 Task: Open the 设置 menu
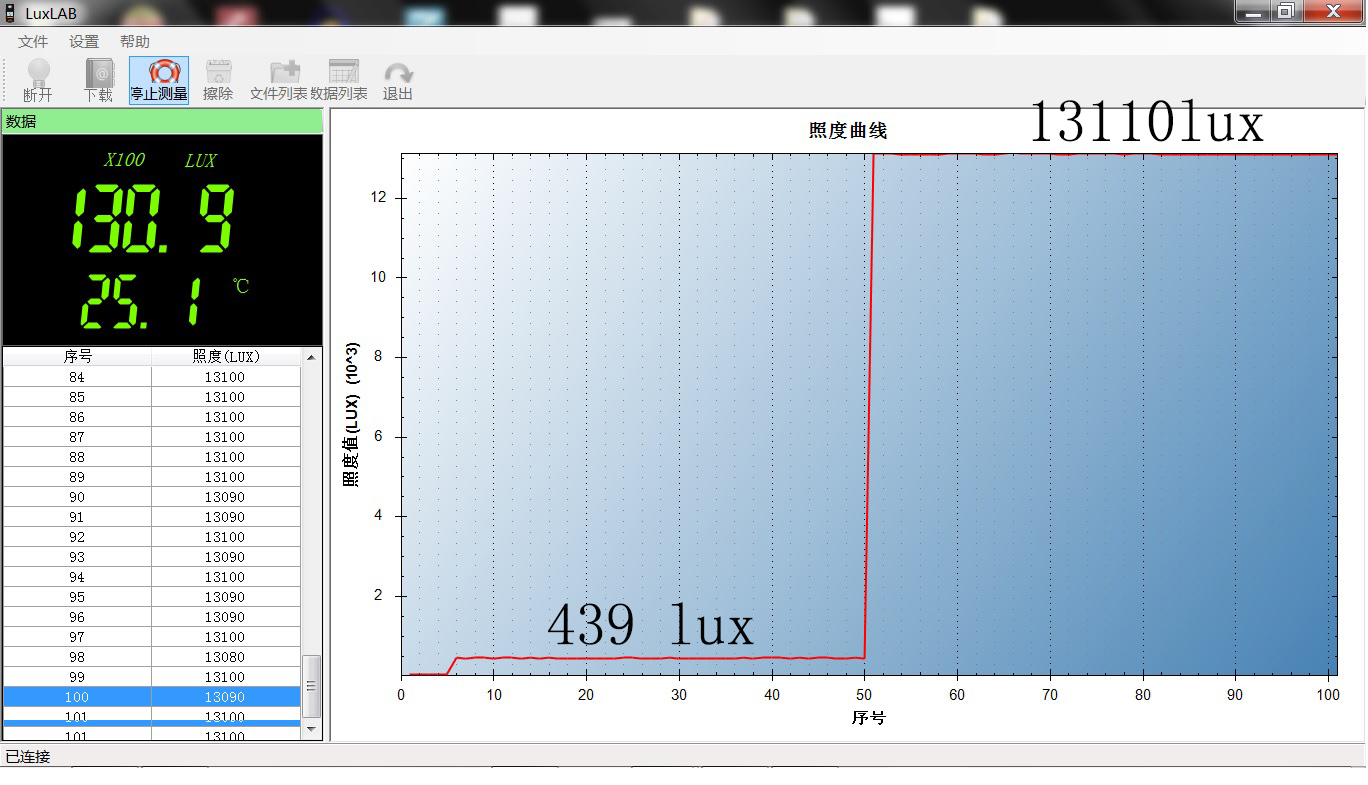pyautogui.click(x=84, y=42)
